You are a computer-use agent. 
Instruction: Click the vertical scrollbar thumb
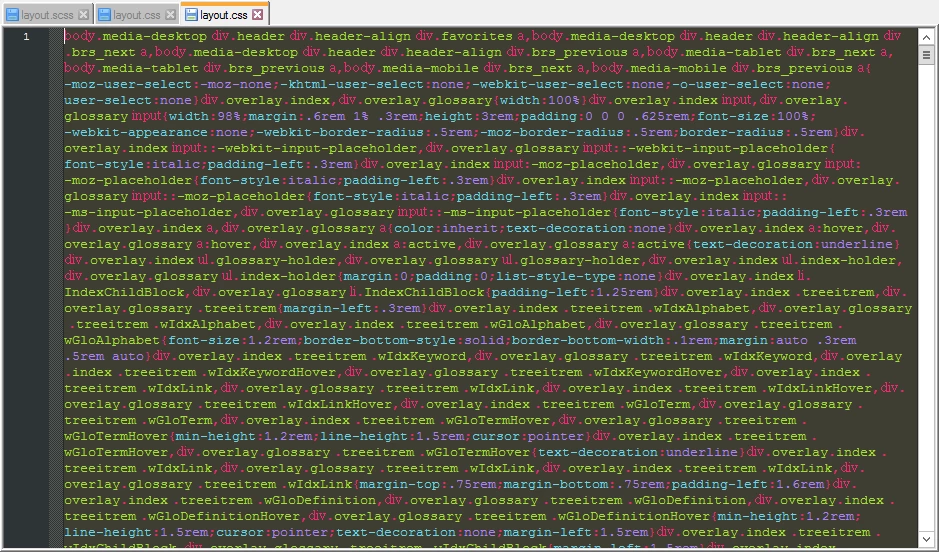(926, 55)
